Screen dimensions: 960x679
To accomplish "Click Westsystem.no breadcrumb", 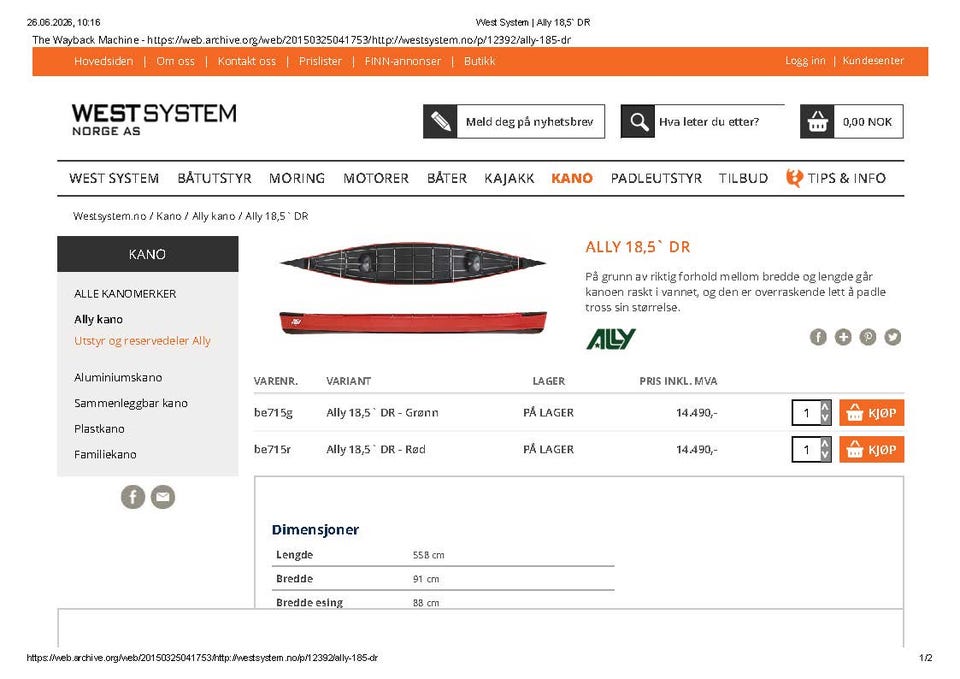I will 110,216.
